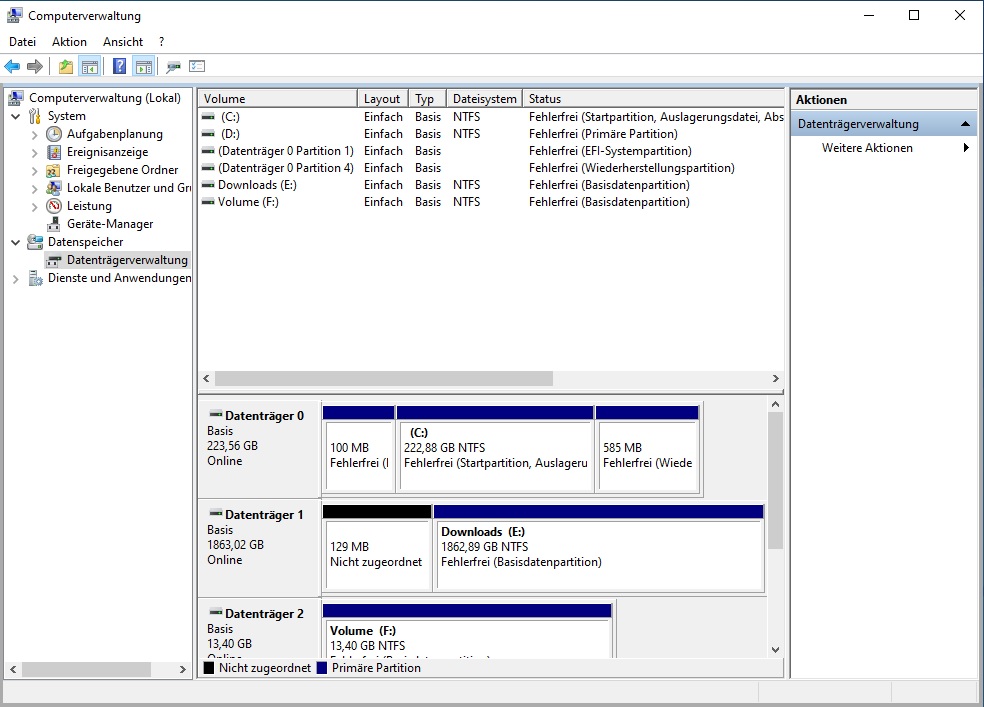Open the Help toolbar icon
Image resolution: width=984 pixels, height=707 pixels.
[119, 66]
